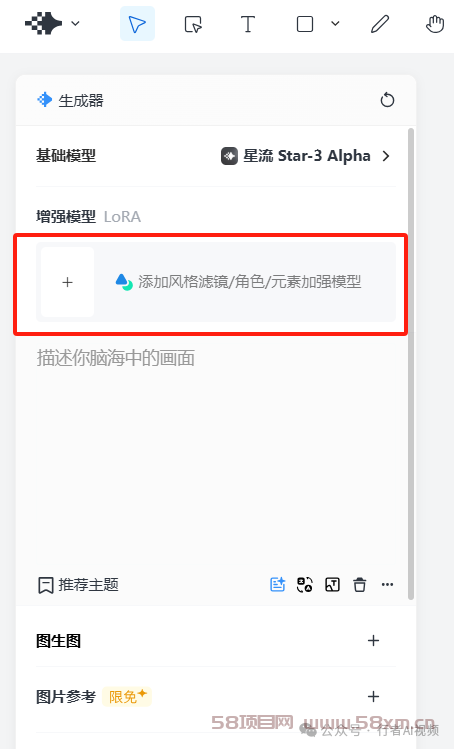This screenshot has width=454, height=749.
Task: Click the plus box to add LoRA
Action: click(67, 282)
